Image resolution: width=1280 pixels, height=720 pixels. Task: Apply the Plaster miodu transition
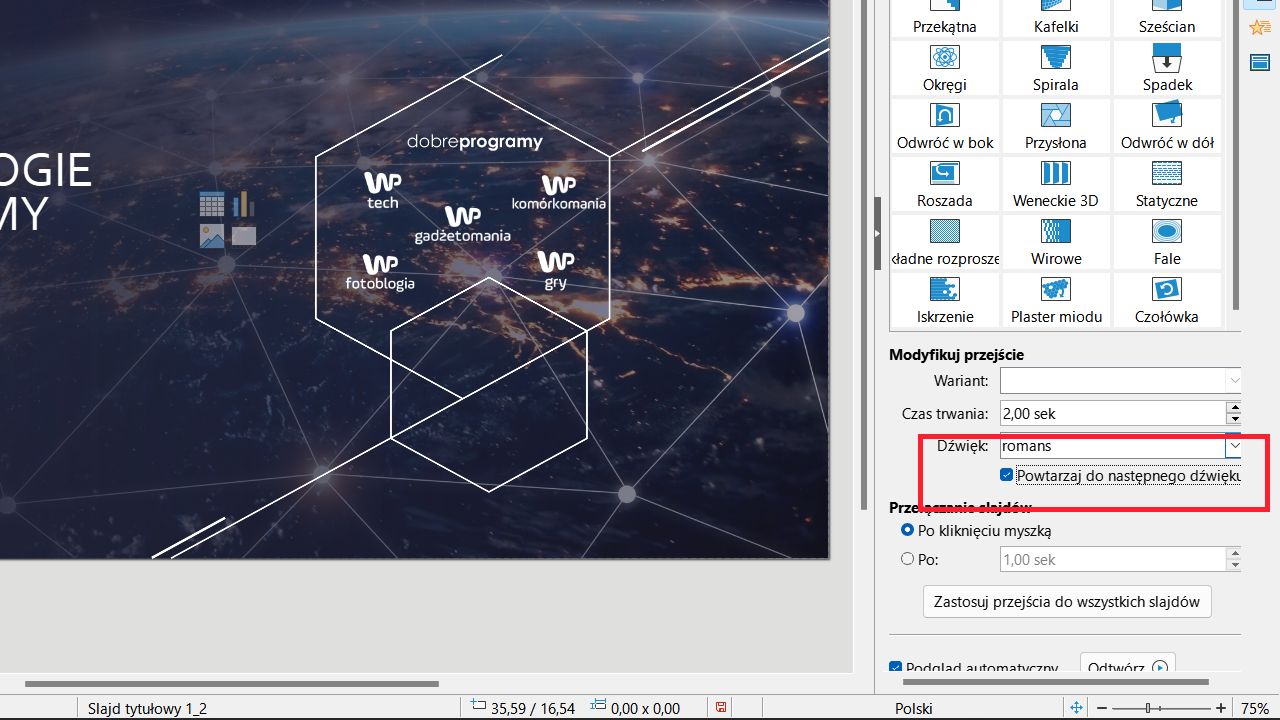pos(1056,300)
